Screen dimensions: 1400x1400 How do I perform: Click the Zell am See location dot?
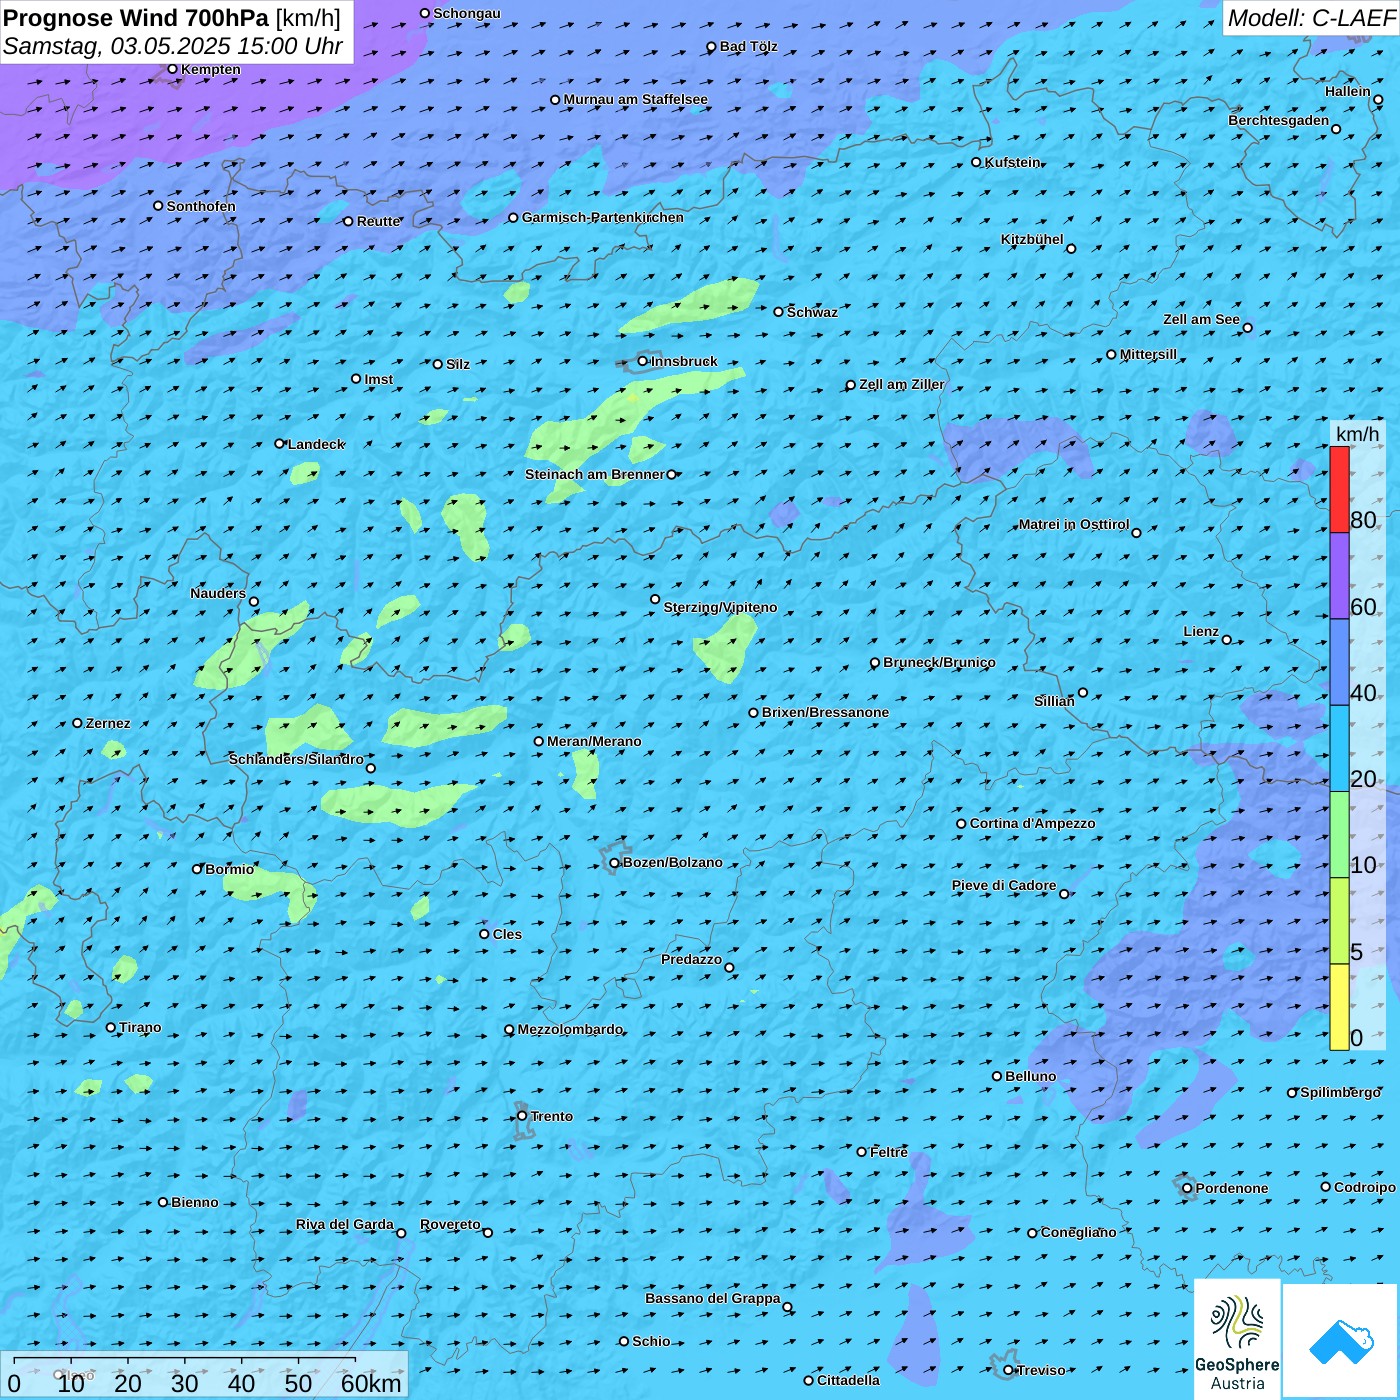(x=1247, y=327)
